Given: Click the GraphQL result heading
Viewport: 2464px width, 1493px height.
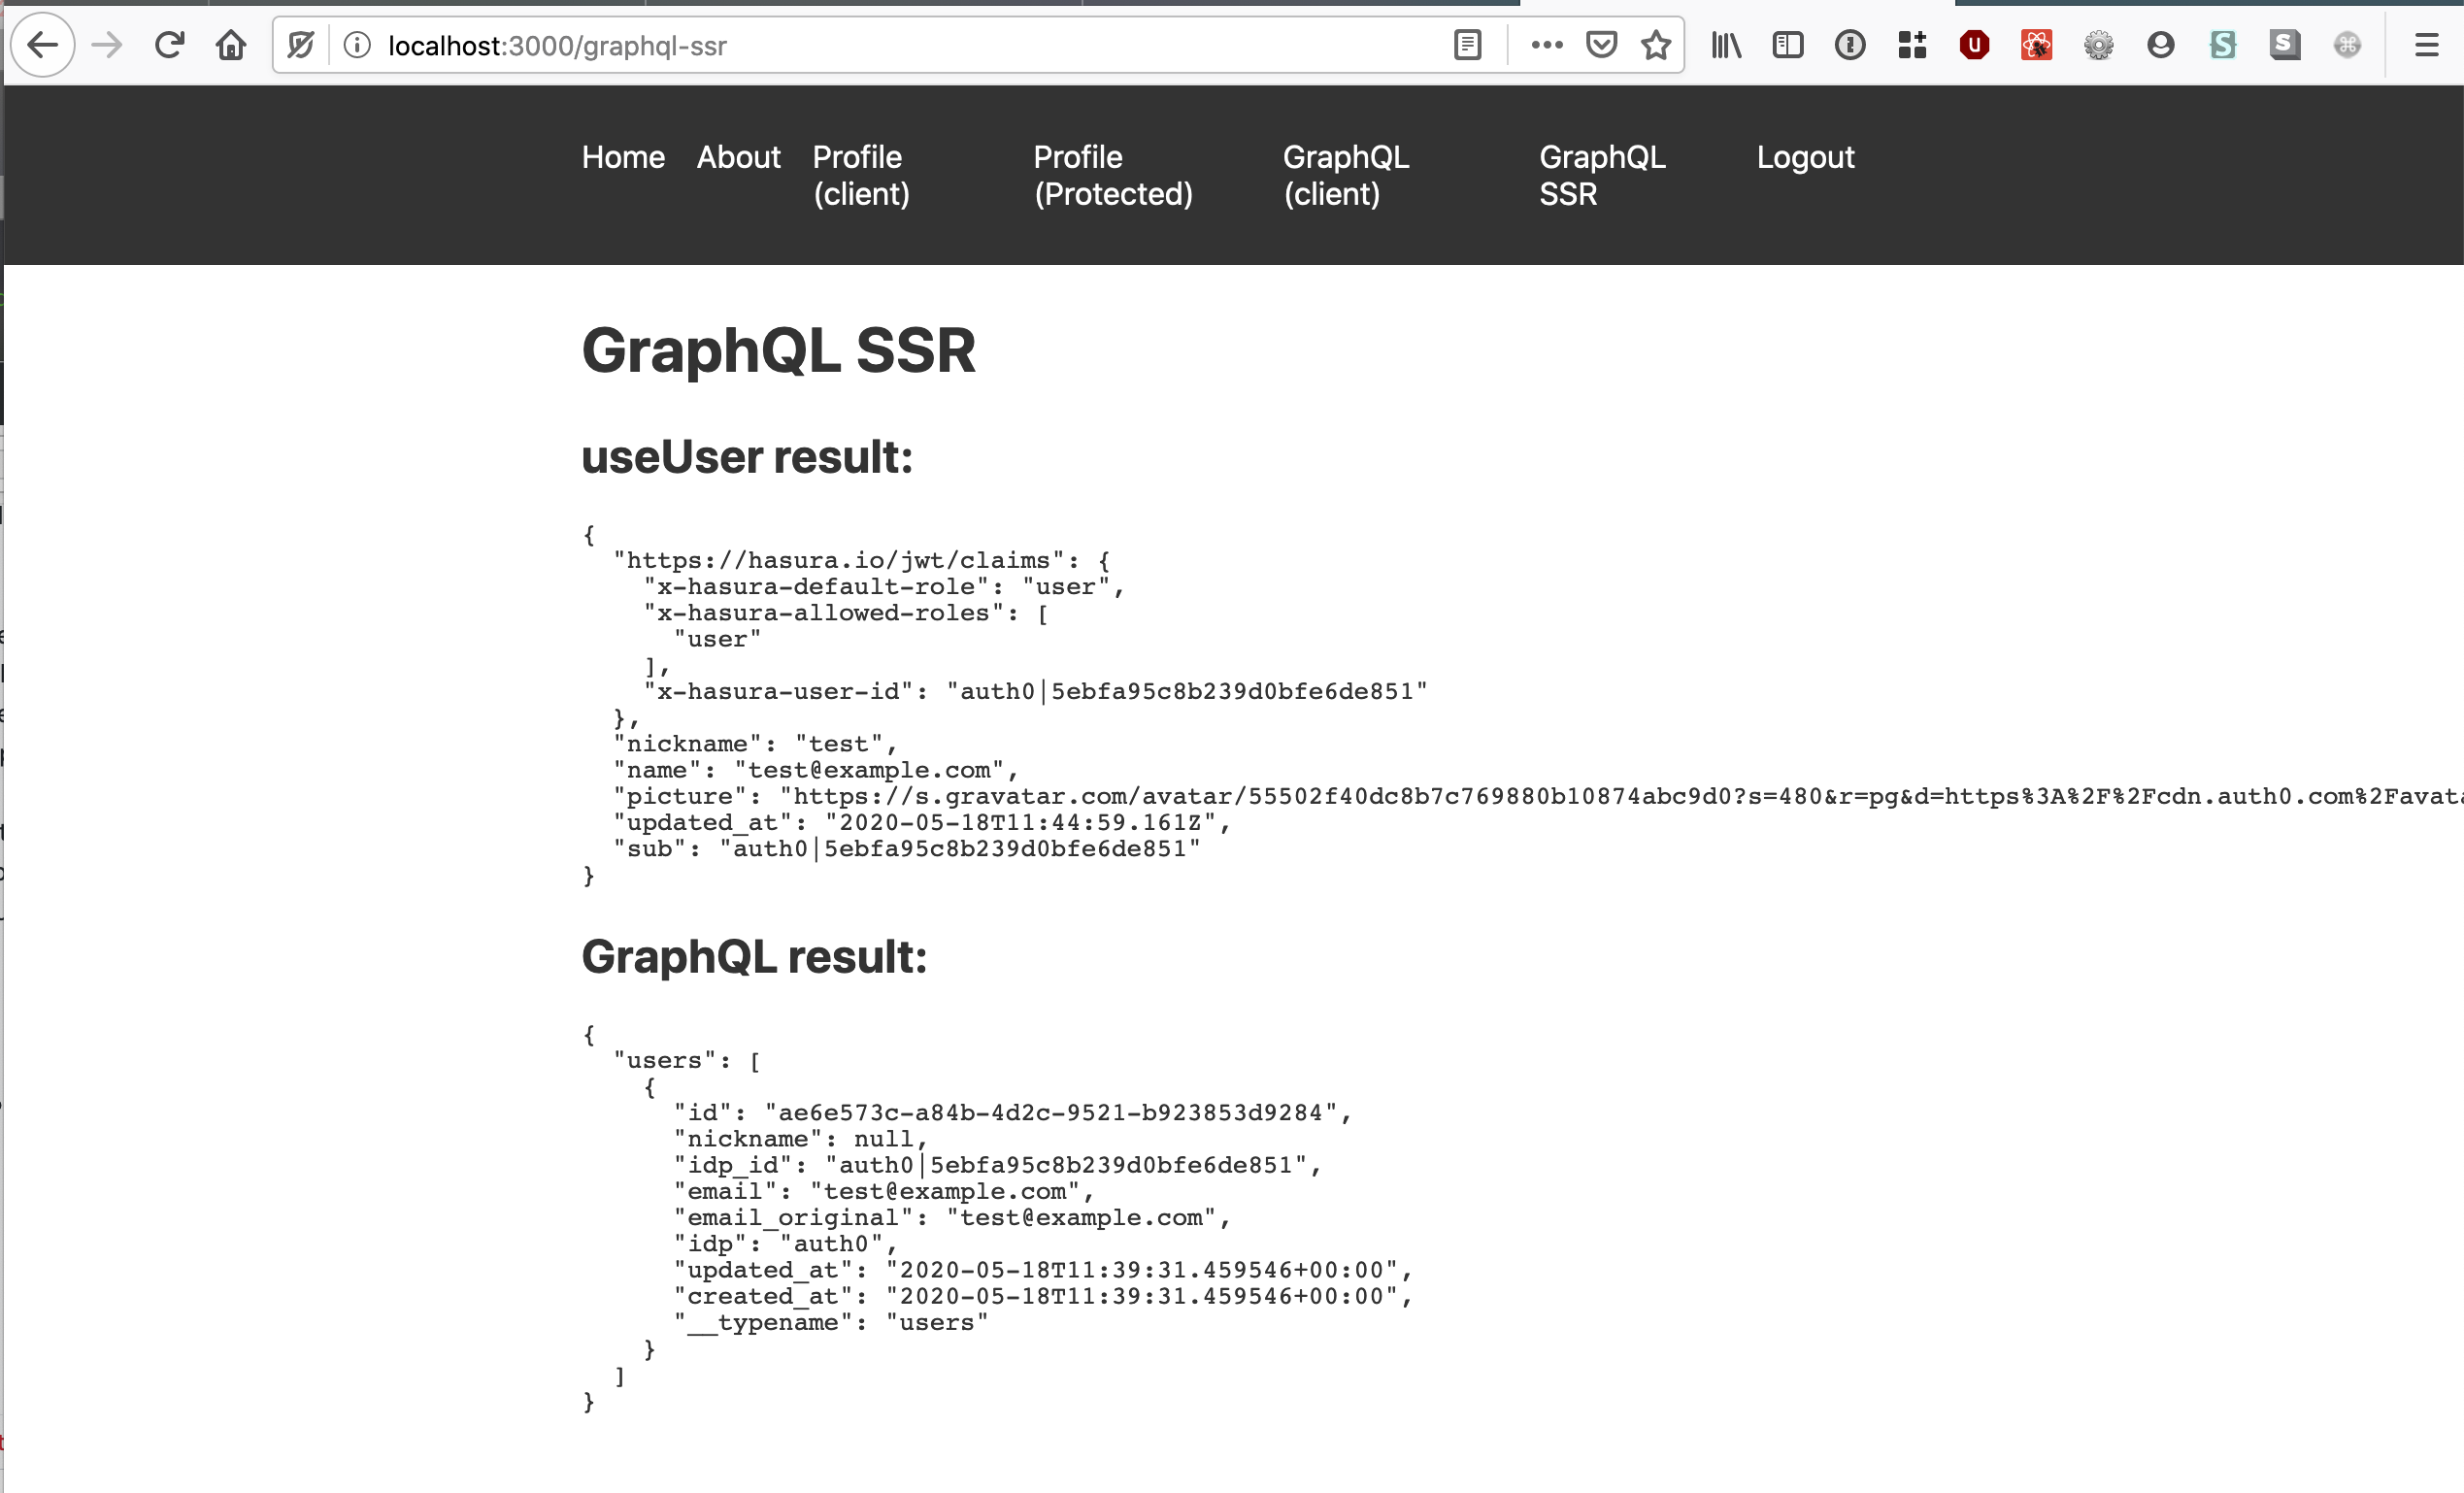Looking at the screenshot, I should click(x=754, y=957).
